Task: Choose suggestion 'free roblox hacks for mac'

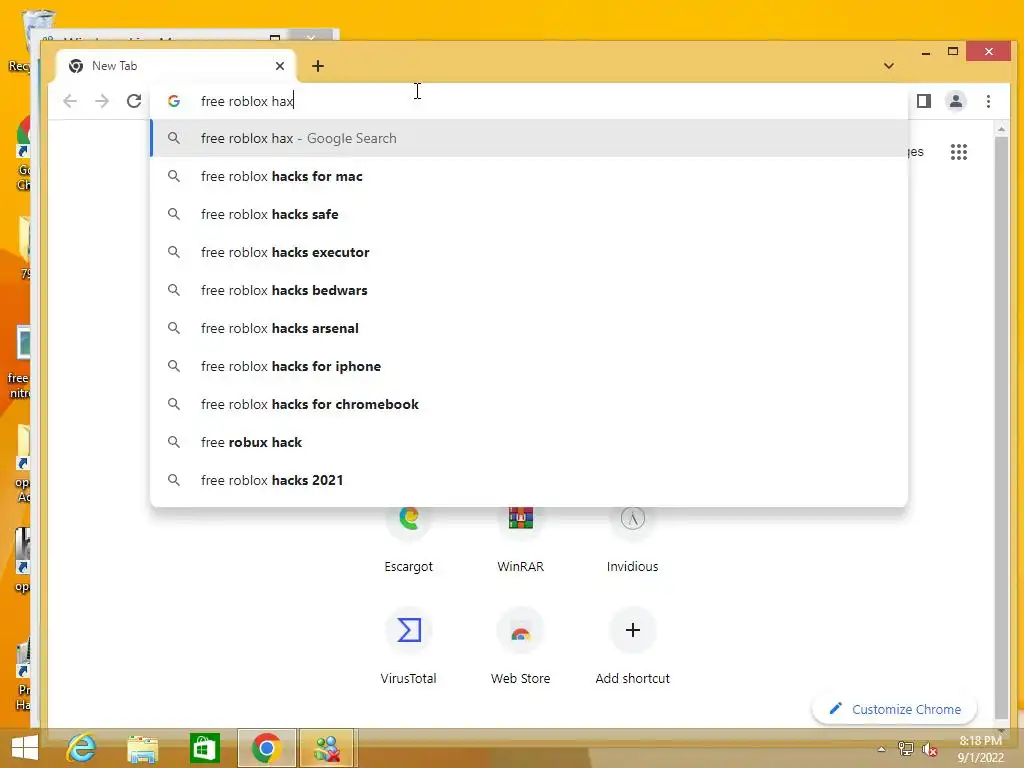Action: click(x=529, y=176)
